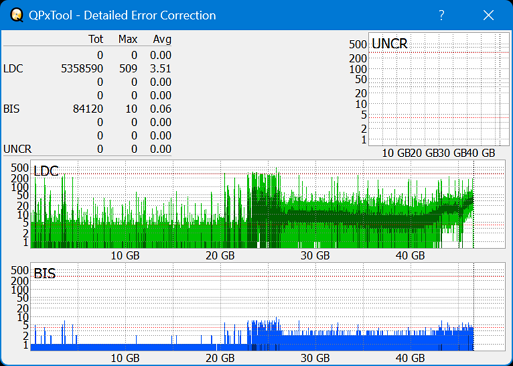Close the Detailed Error Correction window
The width and height of the screenshot is (513, 366).
(488, 15)
